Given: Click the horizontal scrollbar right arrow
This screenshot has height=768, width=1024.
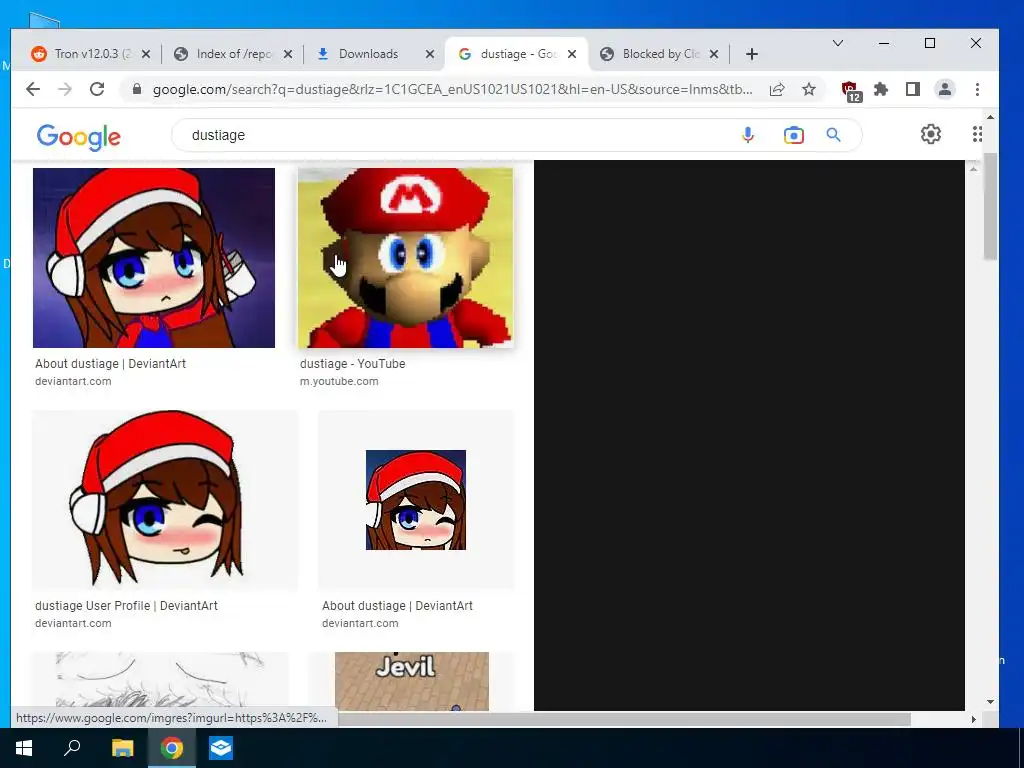Looking at the screenshot, I should click(x=974, y=719).
